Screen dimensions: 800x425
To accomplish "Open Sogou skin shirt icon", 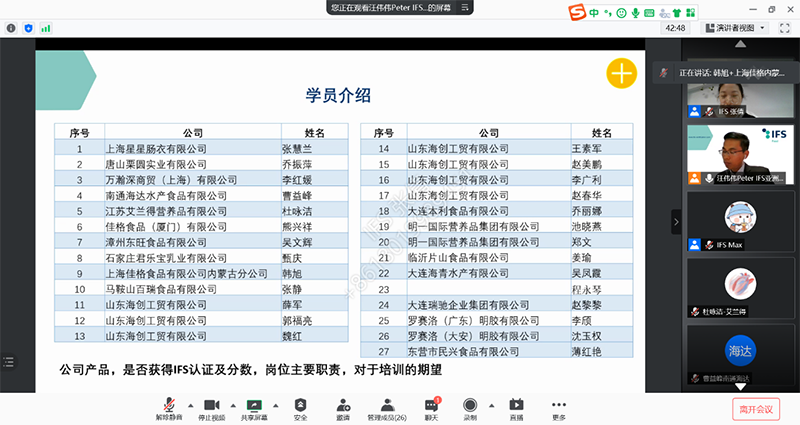I will (x=677, y=13).
